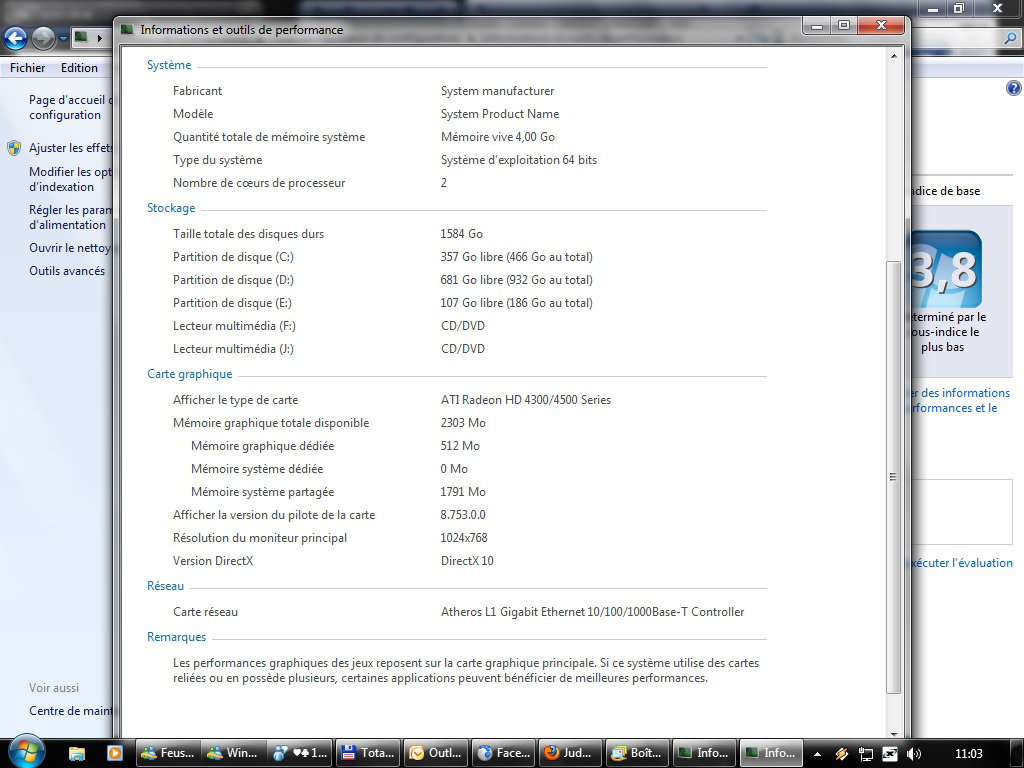Switch to the Face... taskbar button
This screenshot has width=1024, height=768.
pos(503,753)
